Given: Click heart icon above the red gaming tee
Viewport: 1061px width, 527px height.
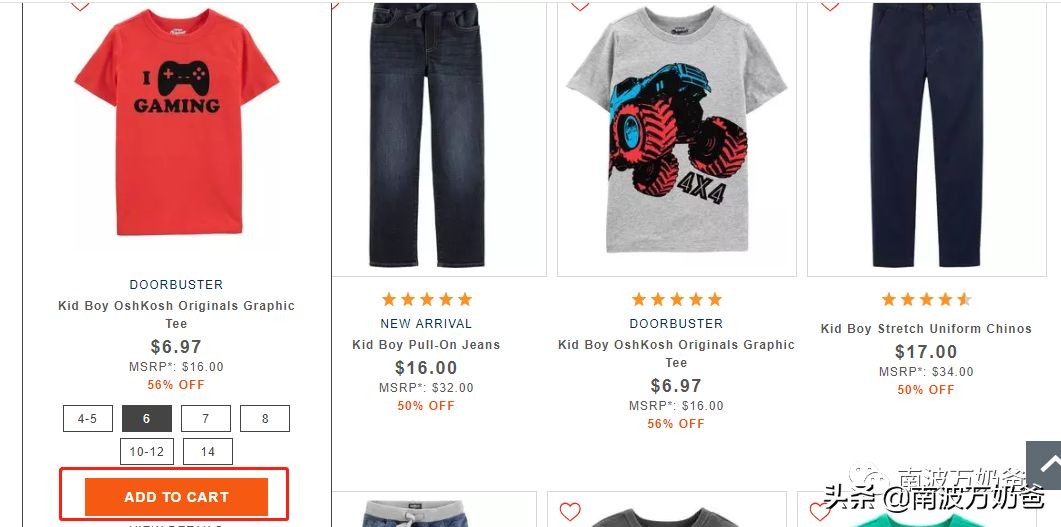Looking at the screenshot, I should pyautogui.click(x=80, y=6).
